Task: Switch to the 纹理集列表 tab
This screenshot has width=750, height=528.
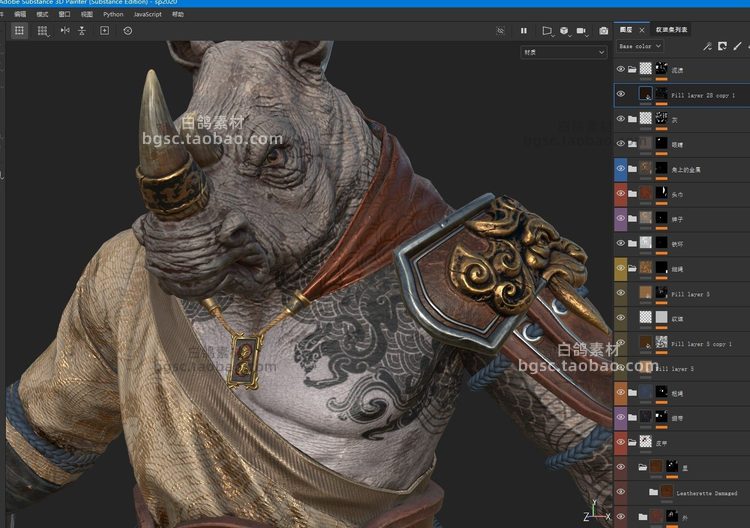Action: [x=672, y=30]
